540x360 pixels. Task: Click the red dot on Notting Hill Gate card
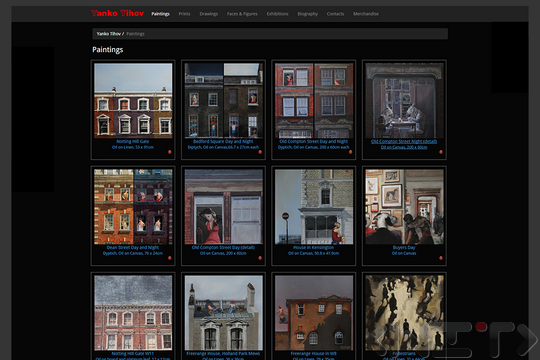pyautogui.click(x=169, y=152)
